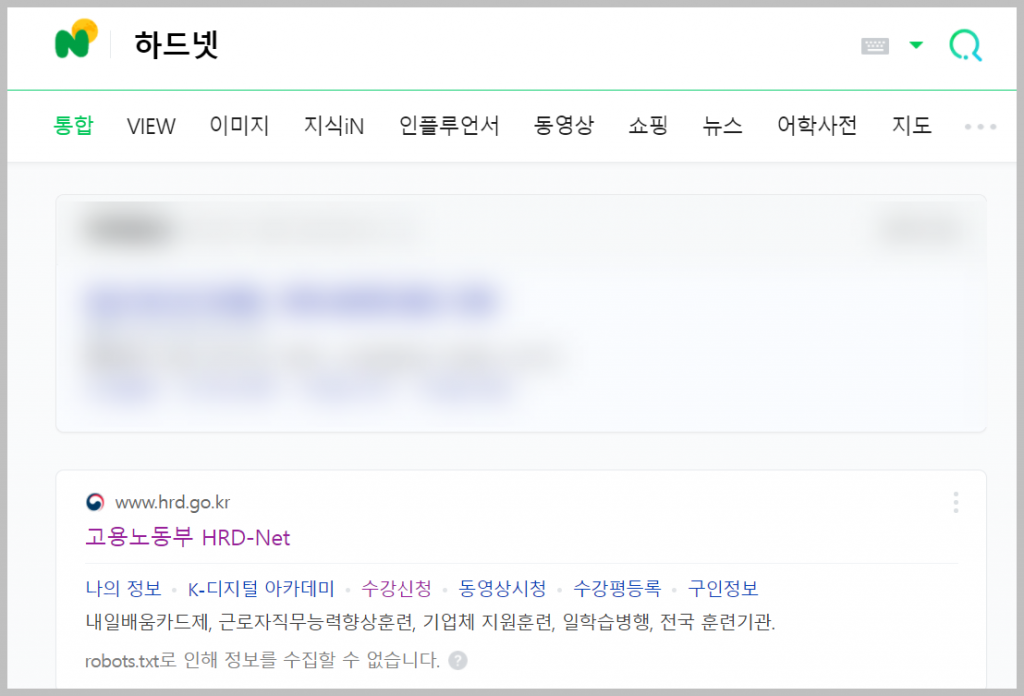Open the 이미지 tab
This screenshot has width=1024, height=696.
(239, 125)
